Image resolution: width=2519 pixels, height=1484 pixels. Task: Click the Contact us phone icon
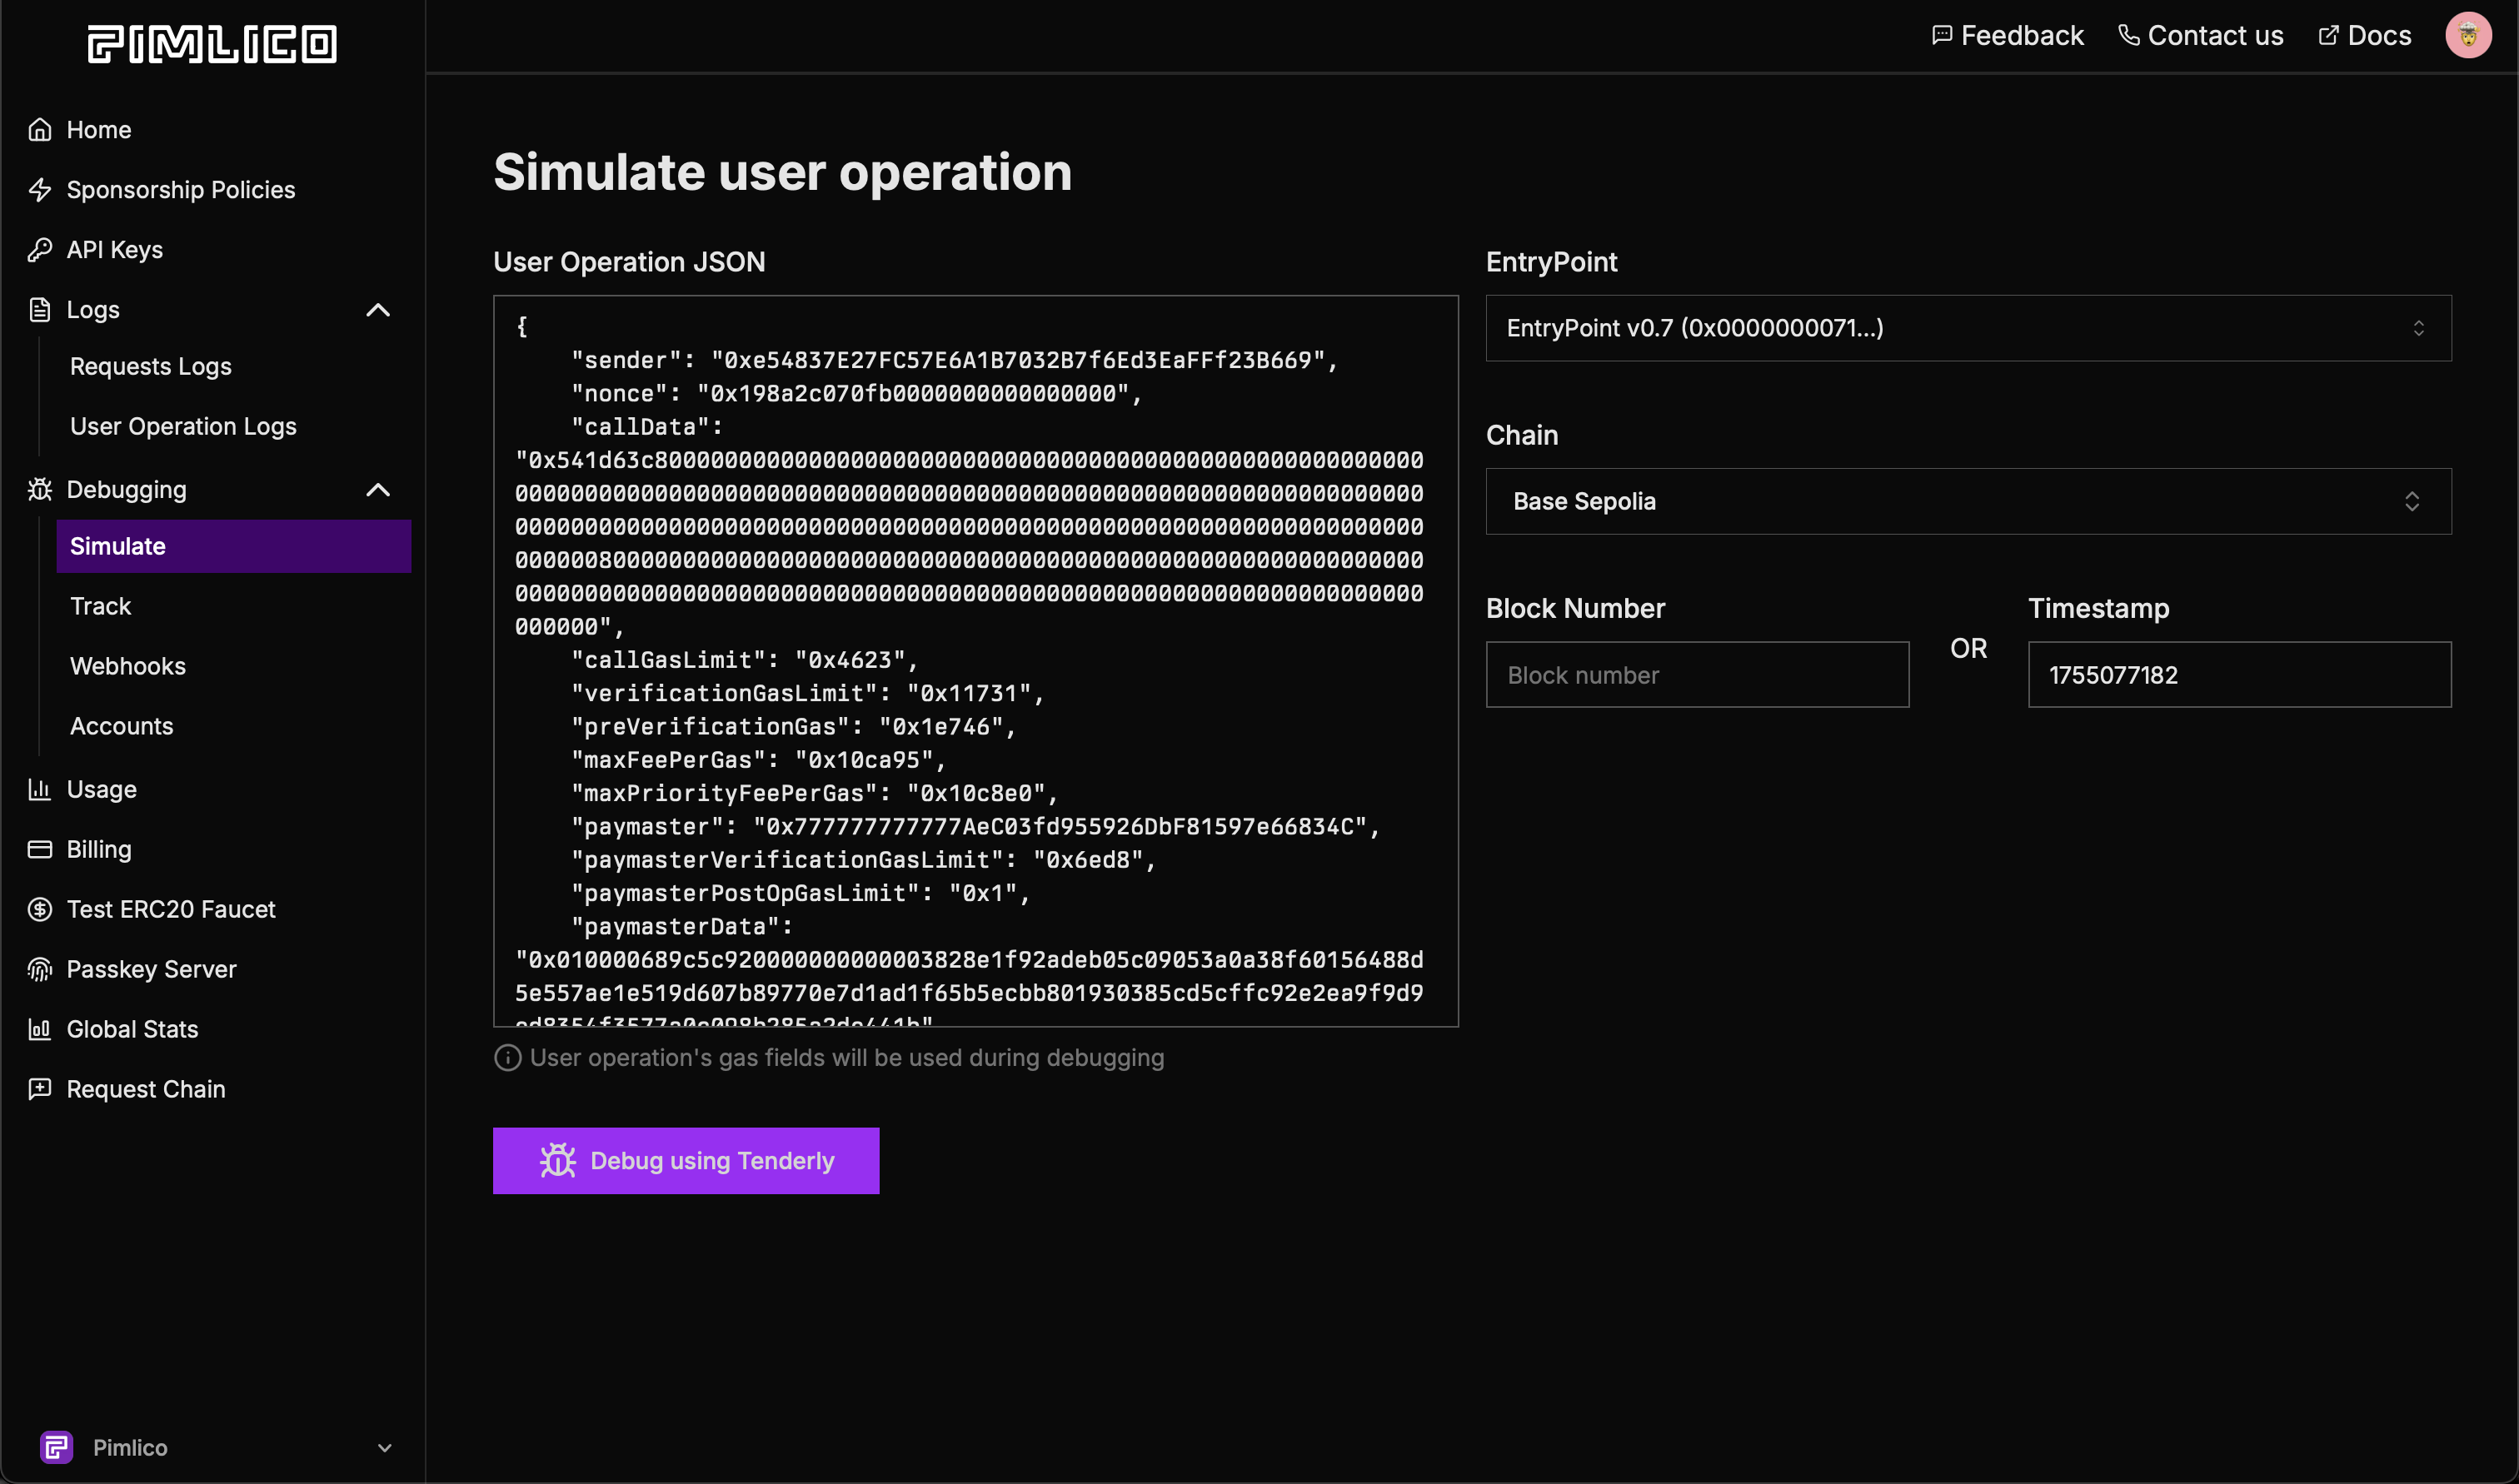[x=2129, y=36]
